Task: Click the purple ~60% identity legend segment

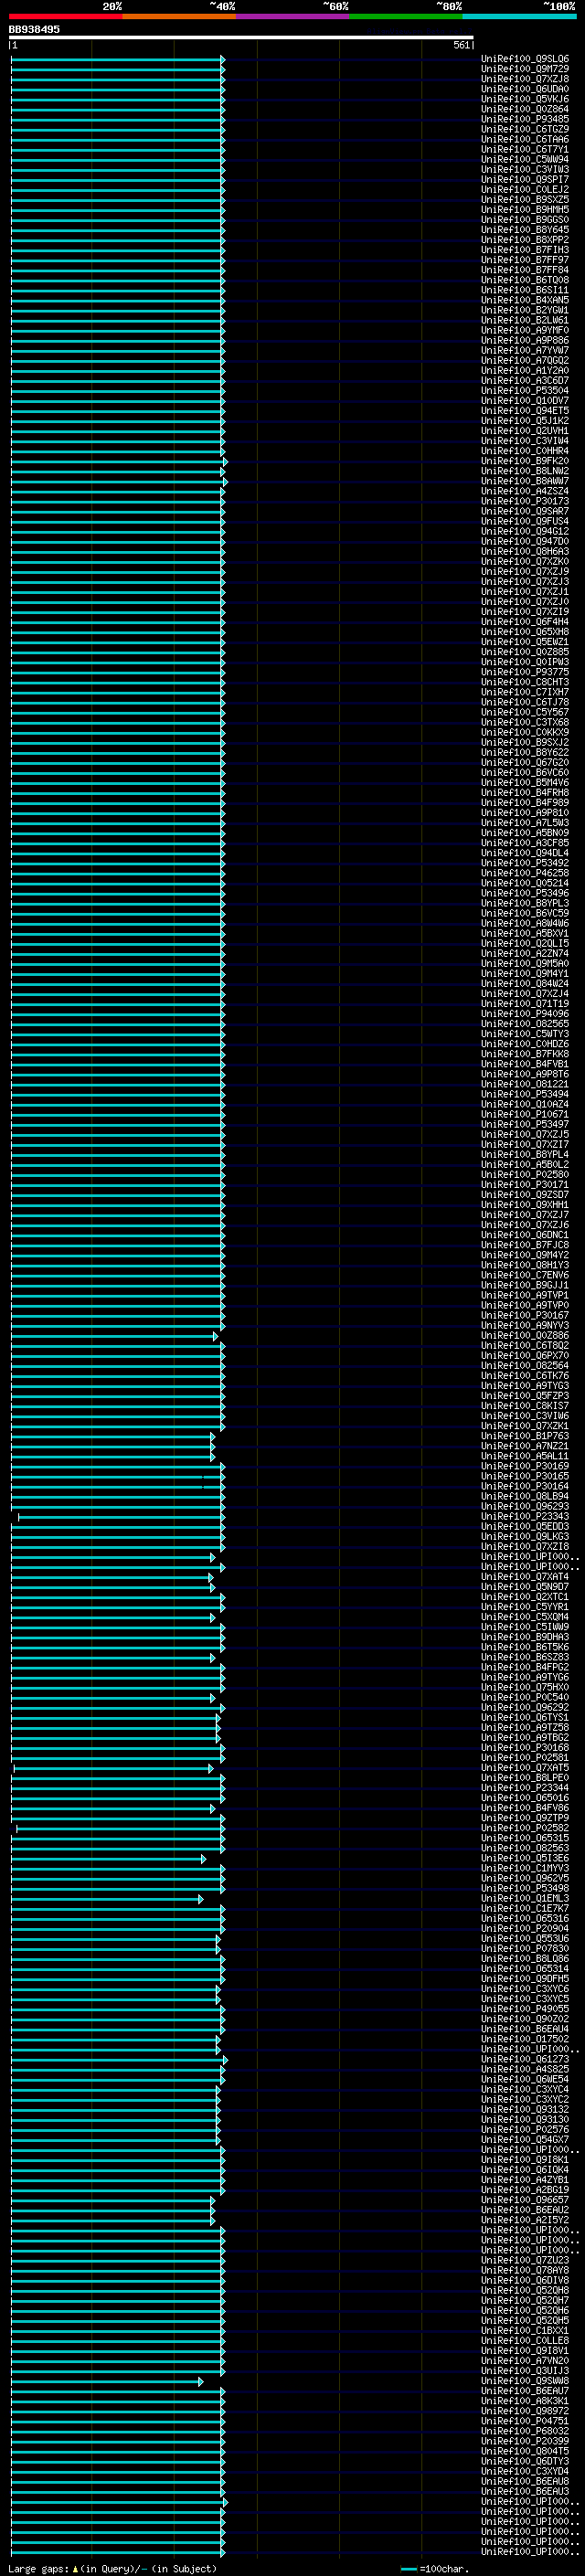Action: coord(293,16)
